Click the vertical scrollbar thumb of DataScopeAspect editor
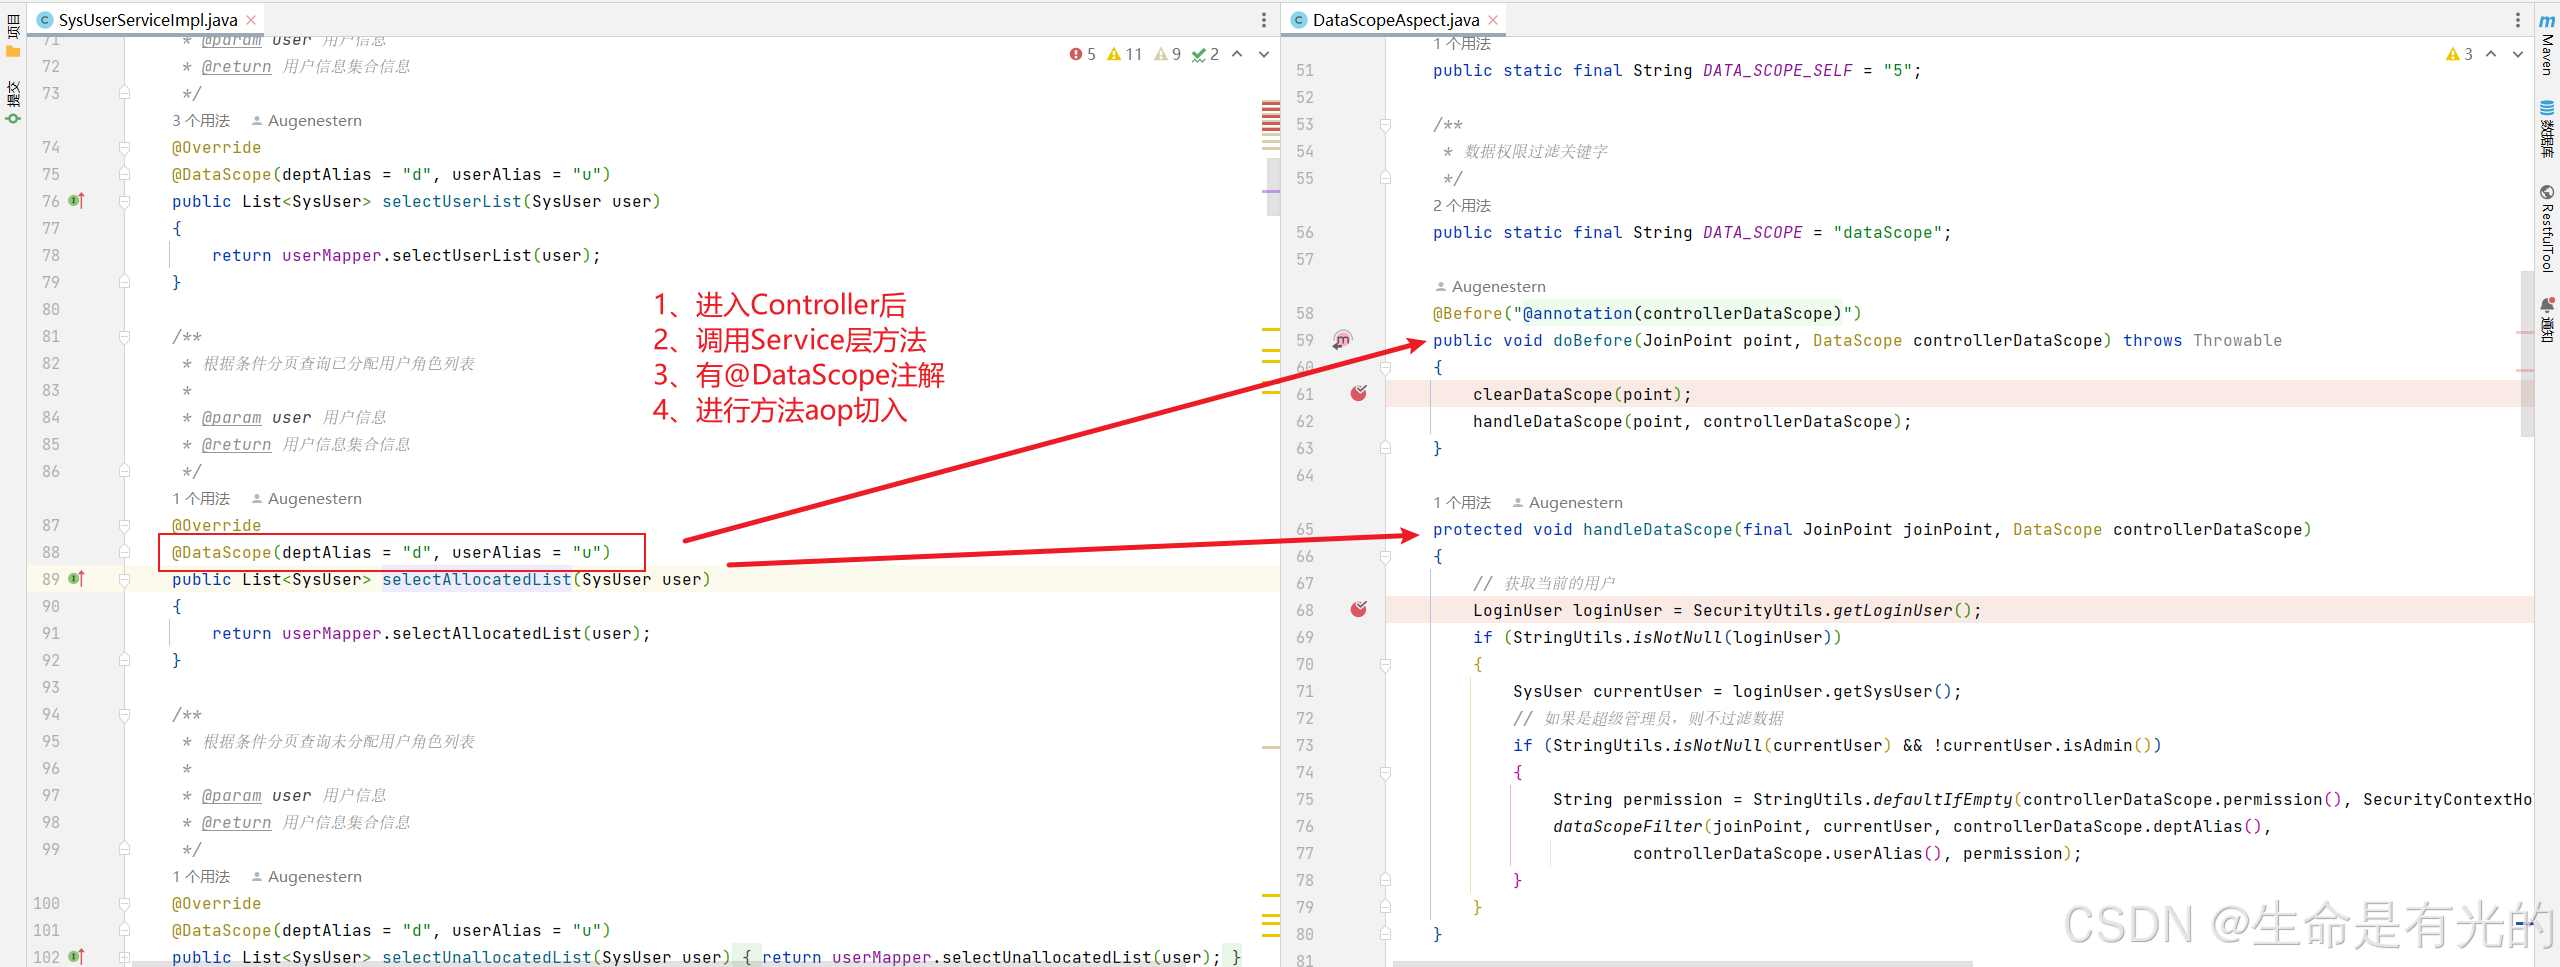This screenshot has height=967, width=2560. pyautogui.click(x=2527, y=354)
